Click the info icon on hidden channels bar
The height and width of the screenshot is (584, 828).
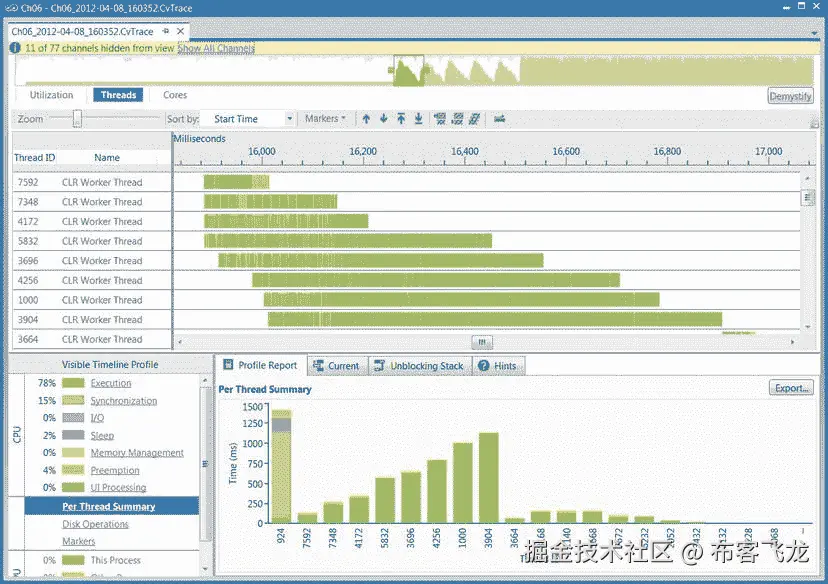point(15,48)
